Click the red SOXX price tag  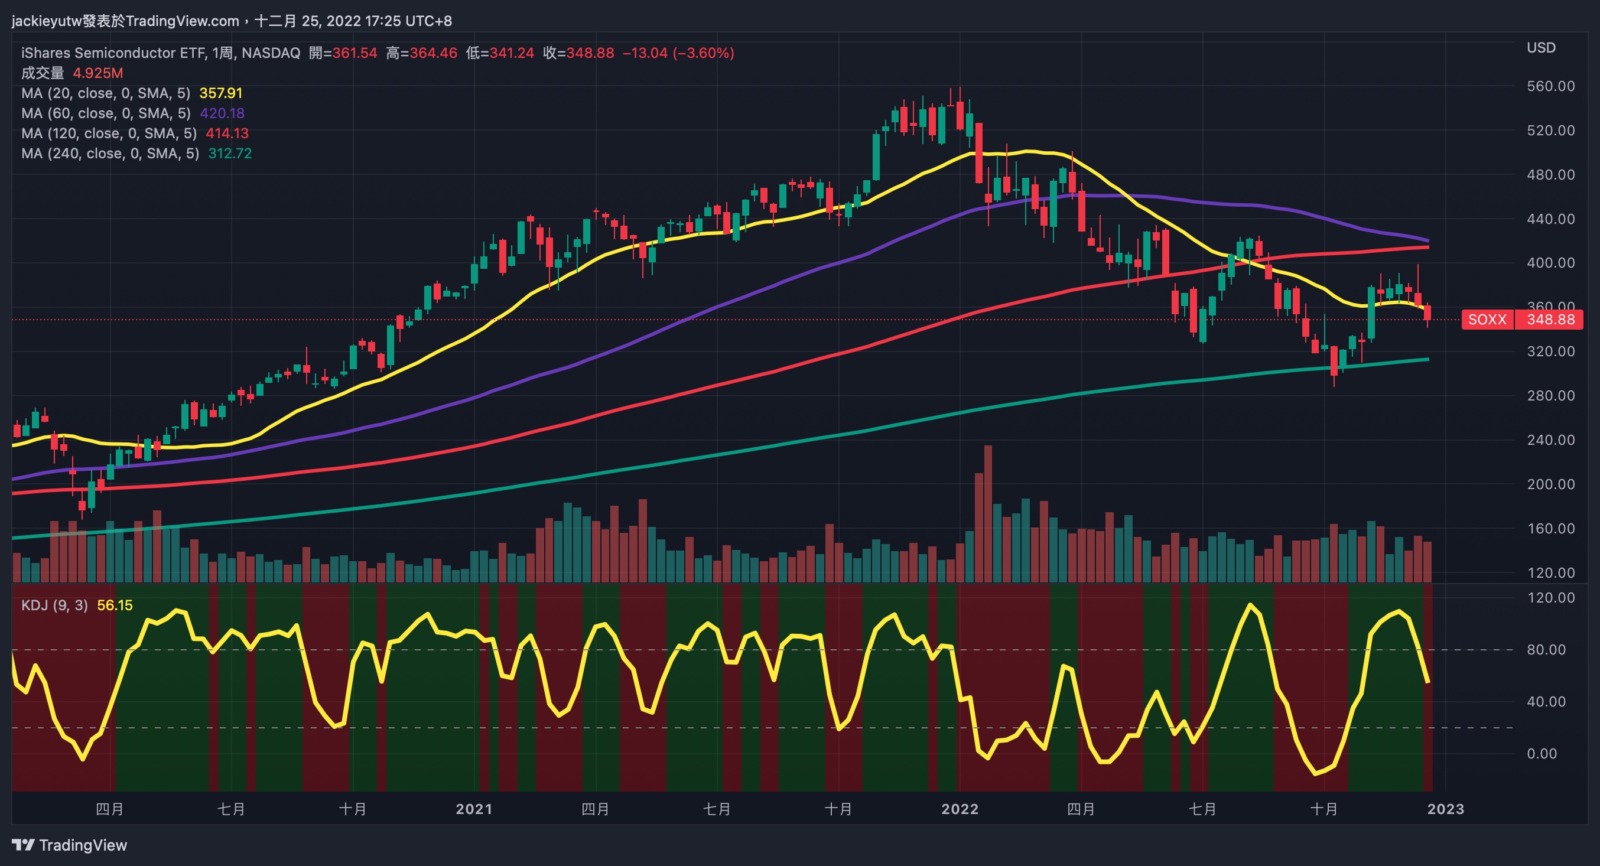(1487, 320)
